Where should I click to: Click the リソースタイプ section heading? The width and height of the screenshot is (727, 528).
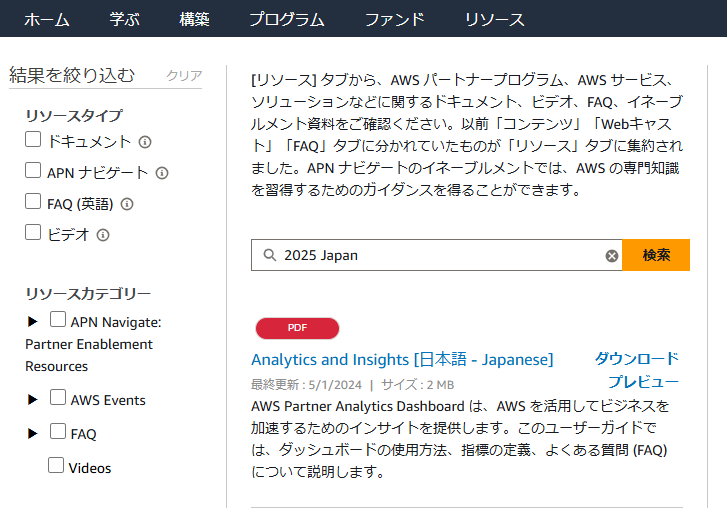74,115
